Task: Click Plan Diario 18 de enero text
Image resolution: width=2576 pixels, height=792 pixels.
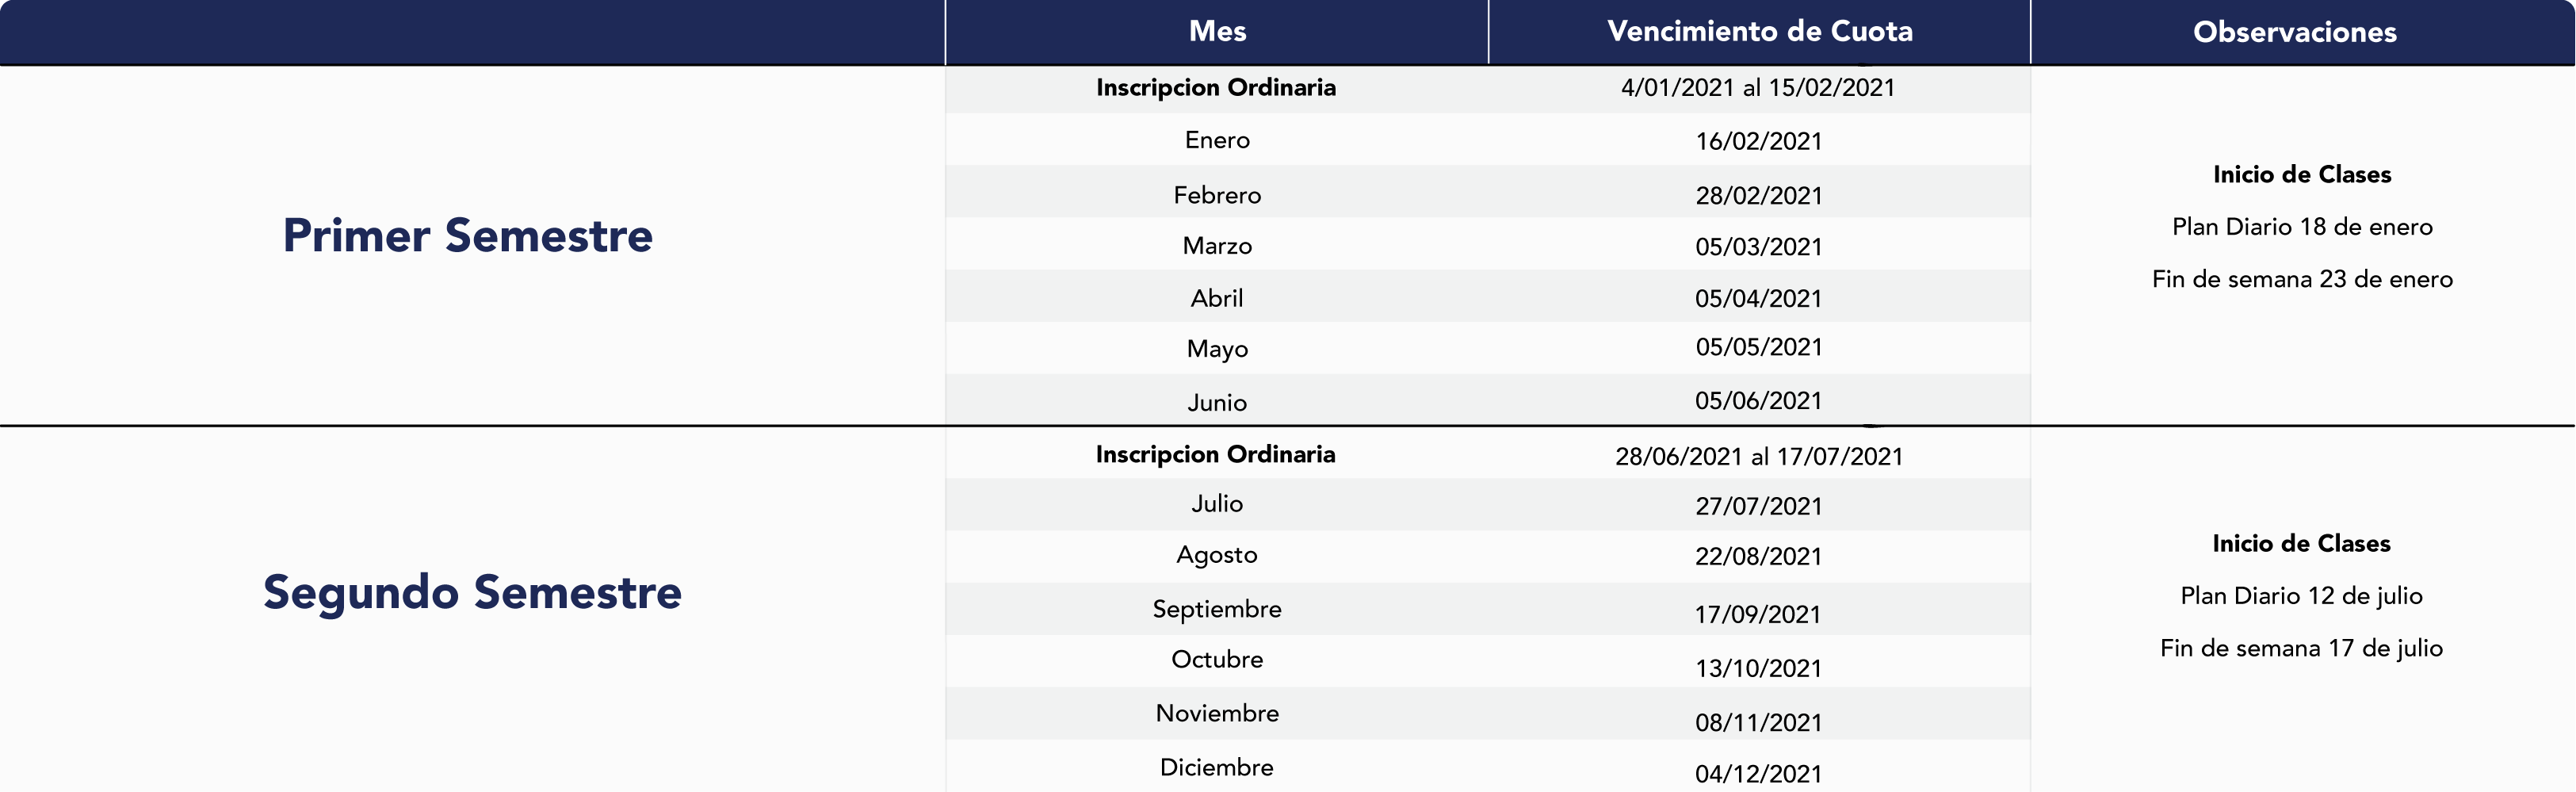Action: pyautogui.click(x=2302, y=227)
